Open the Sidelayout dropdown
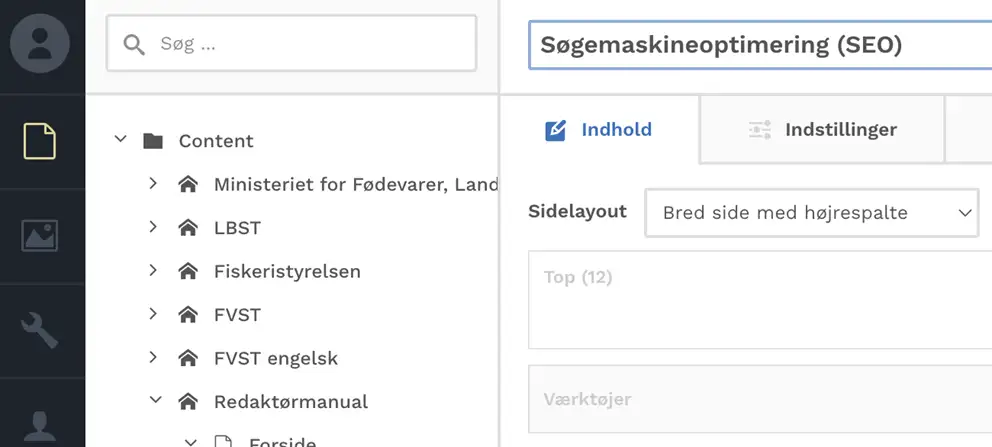 [x=811, y=213]
